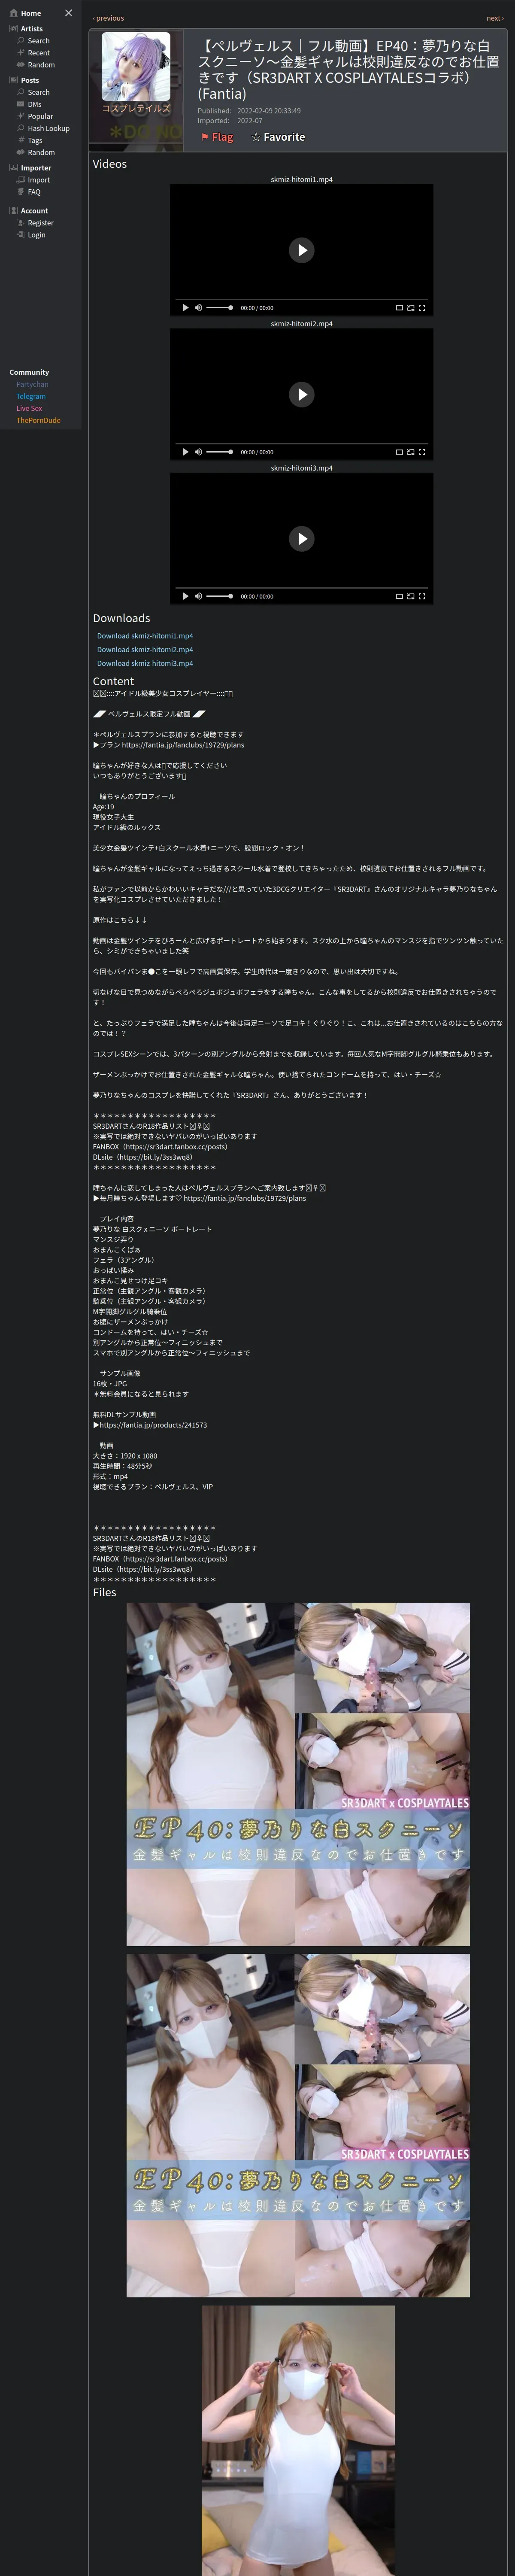
Task: Close the sidebar with the X icon
Action: tap(68, 13)
